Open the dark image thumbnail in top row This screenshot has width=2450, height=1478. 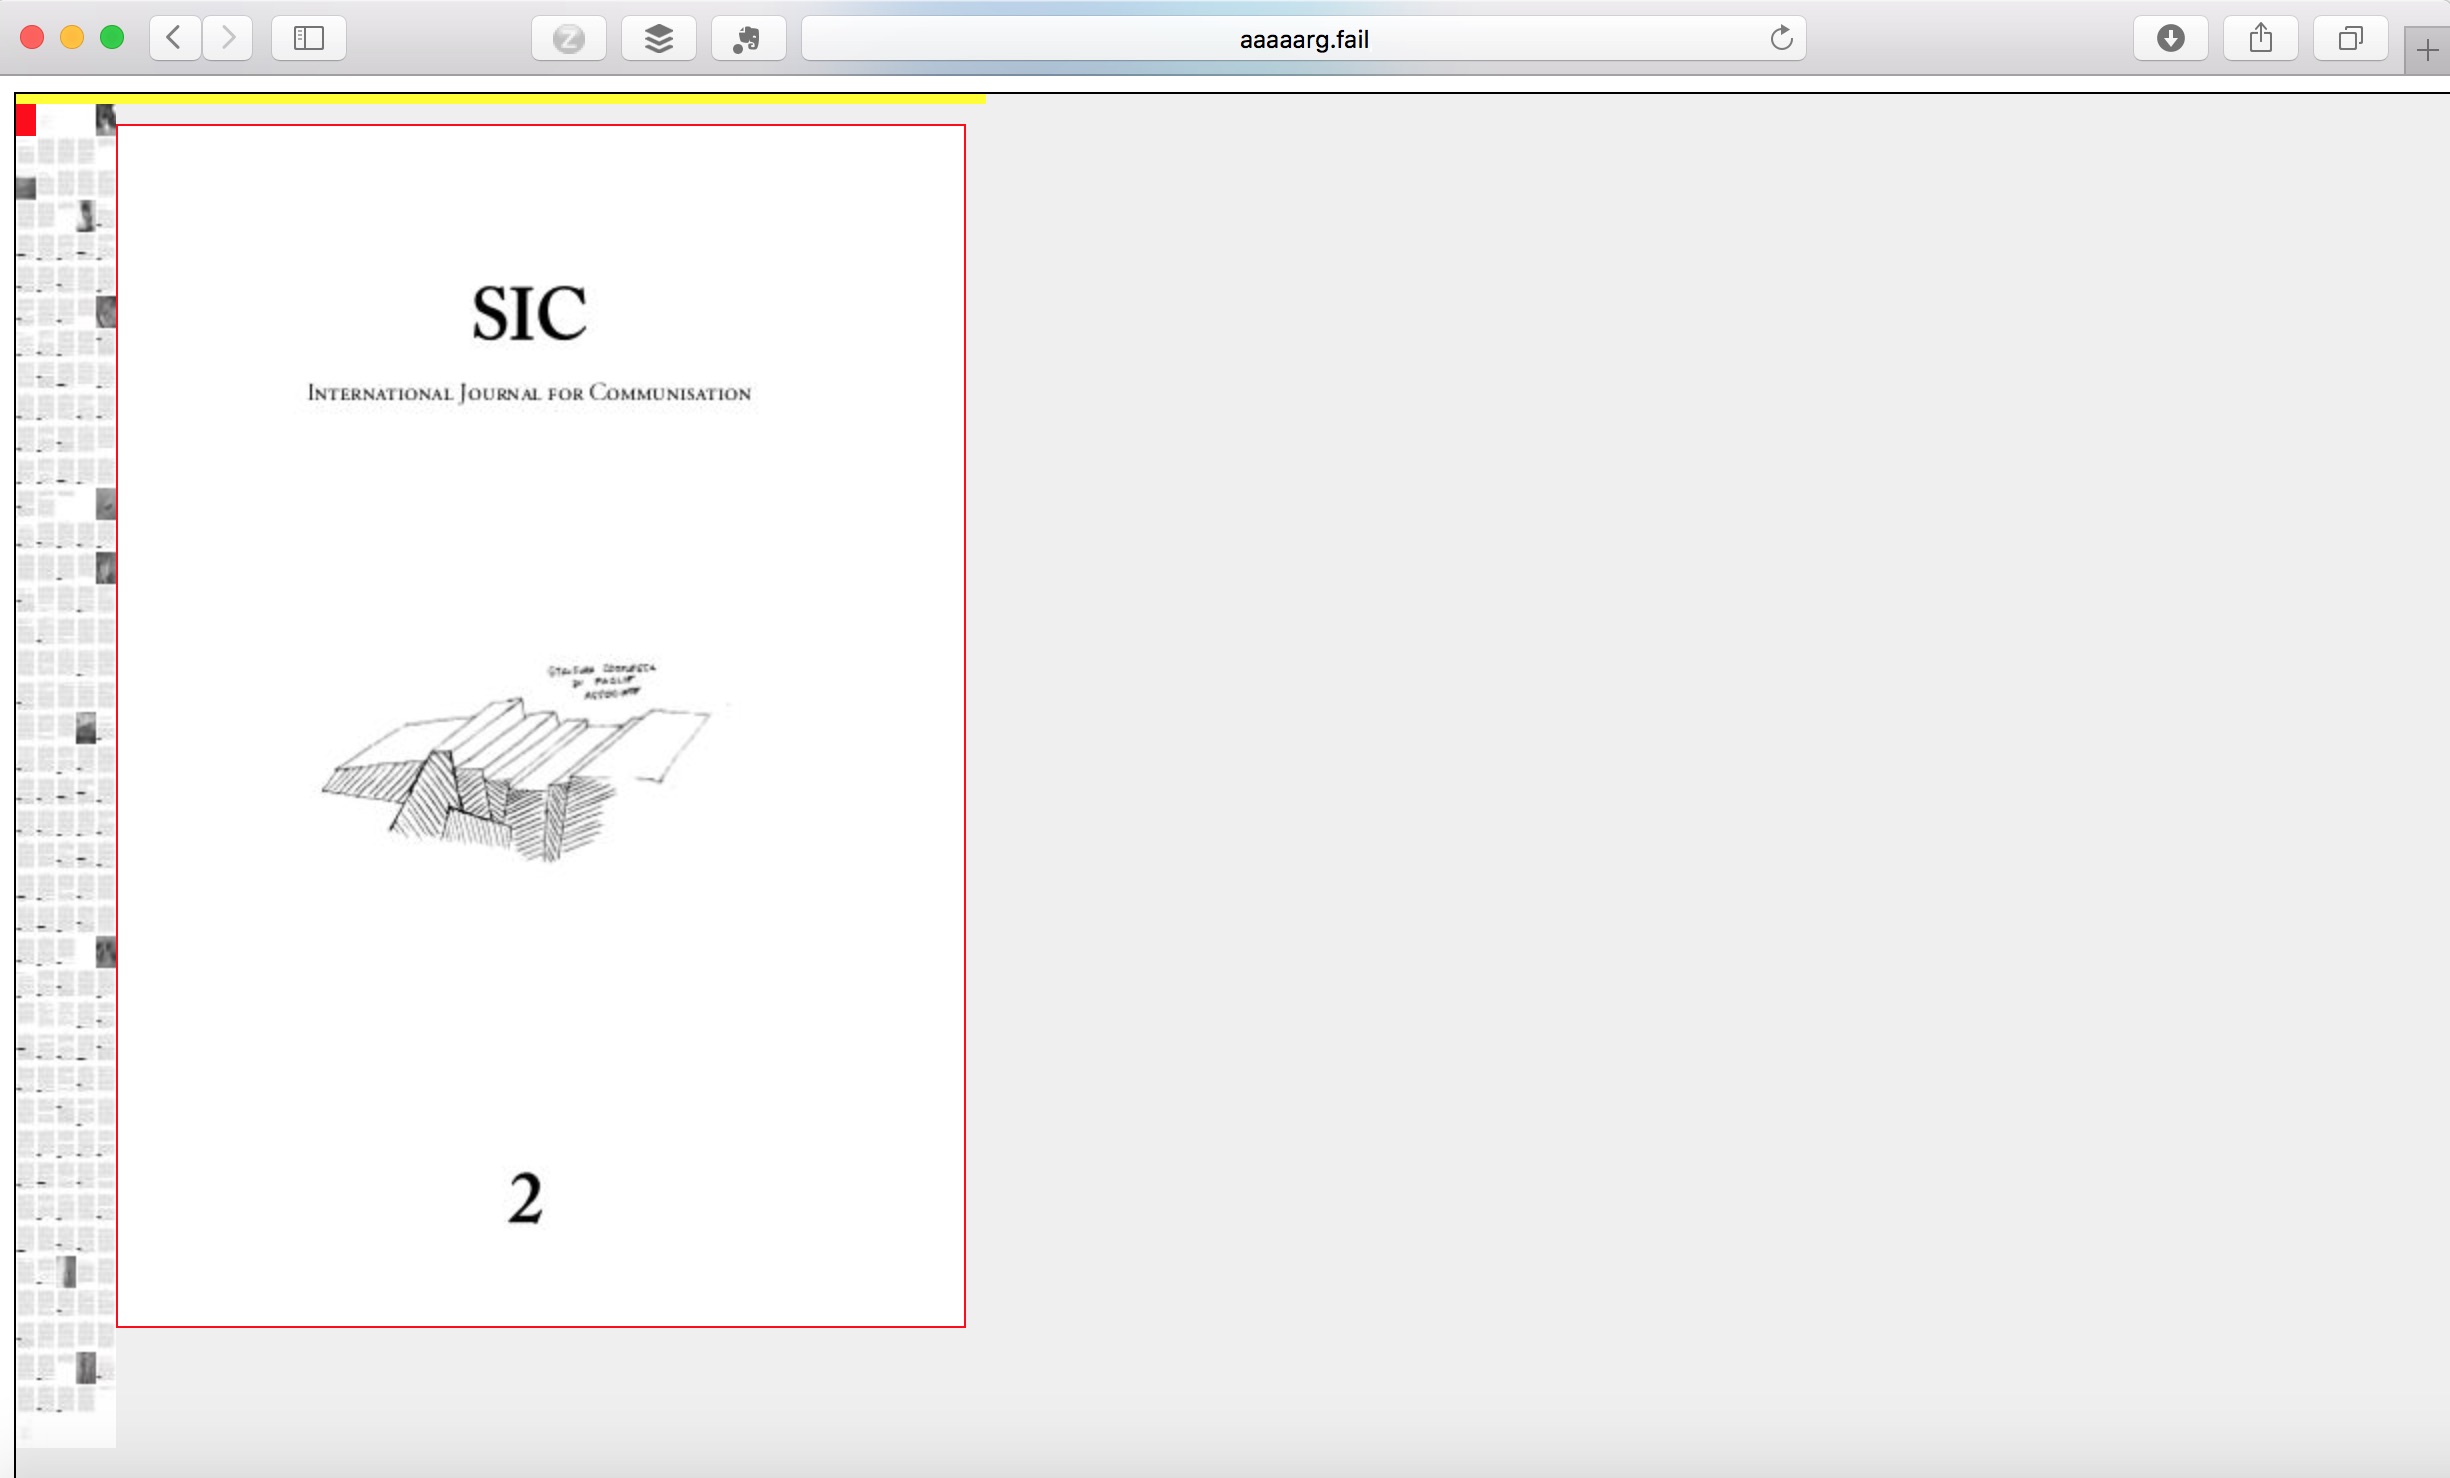pyautogui.click(x=106, y=120)
